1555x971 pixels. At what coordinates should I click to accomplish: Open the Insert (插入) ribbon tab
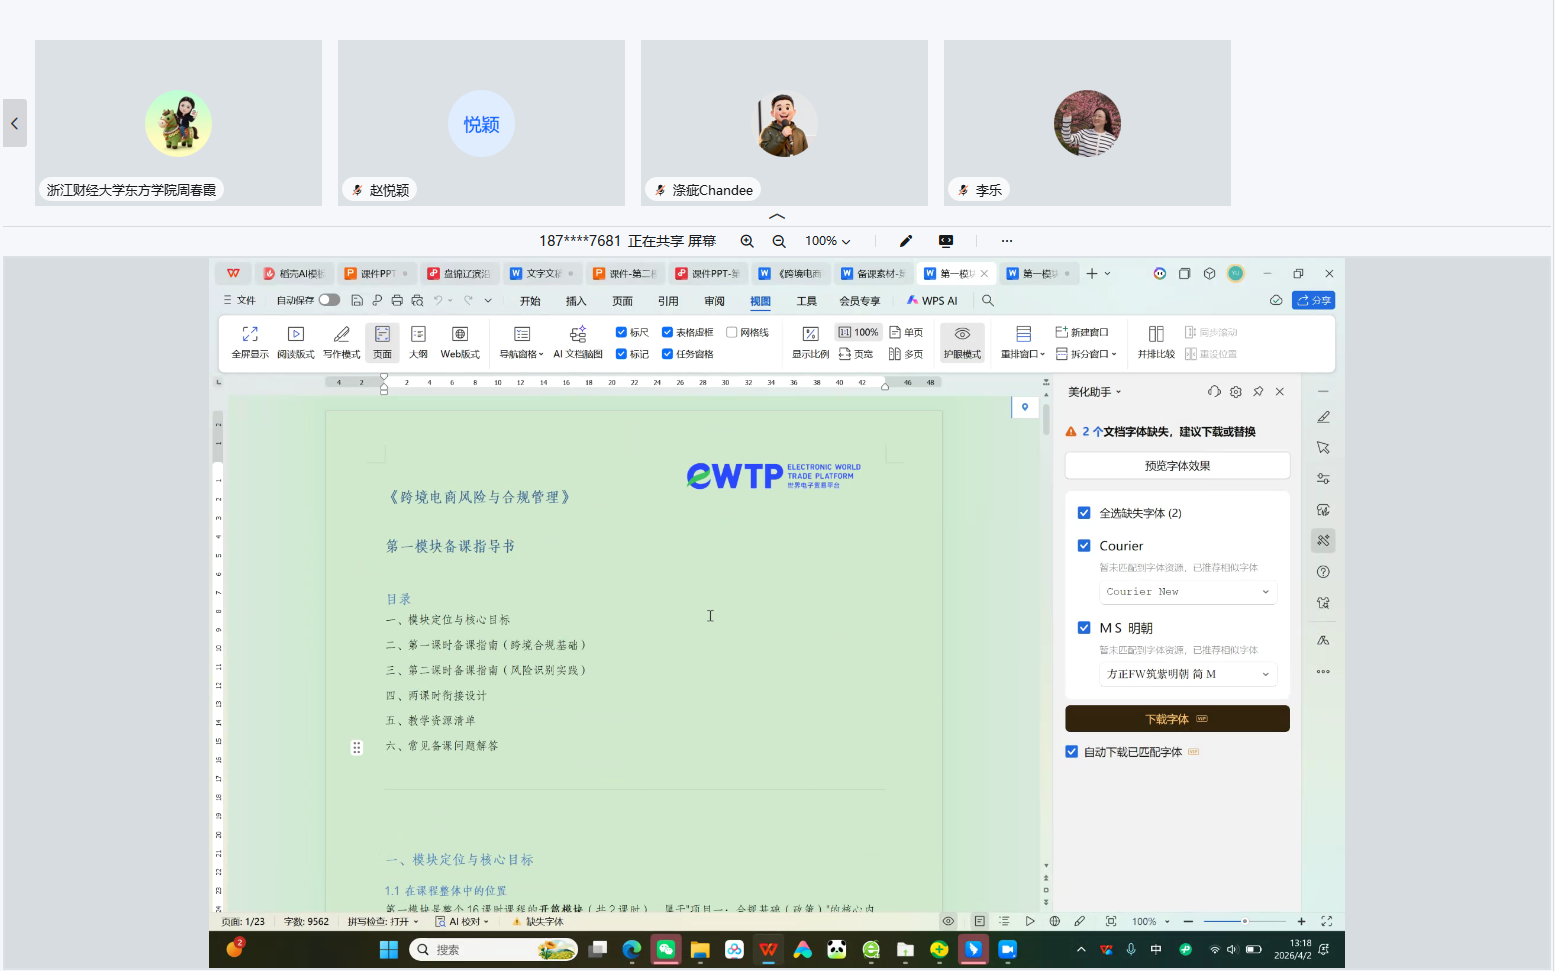pyautogui.click(x=576, y=301)
